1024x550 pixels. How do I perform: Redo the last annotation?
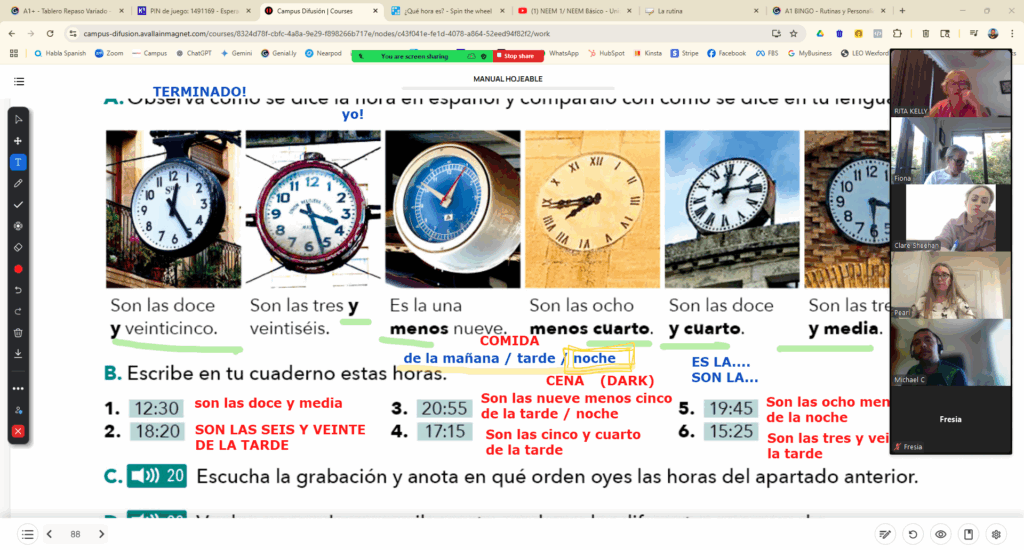[x=18, y=312]
